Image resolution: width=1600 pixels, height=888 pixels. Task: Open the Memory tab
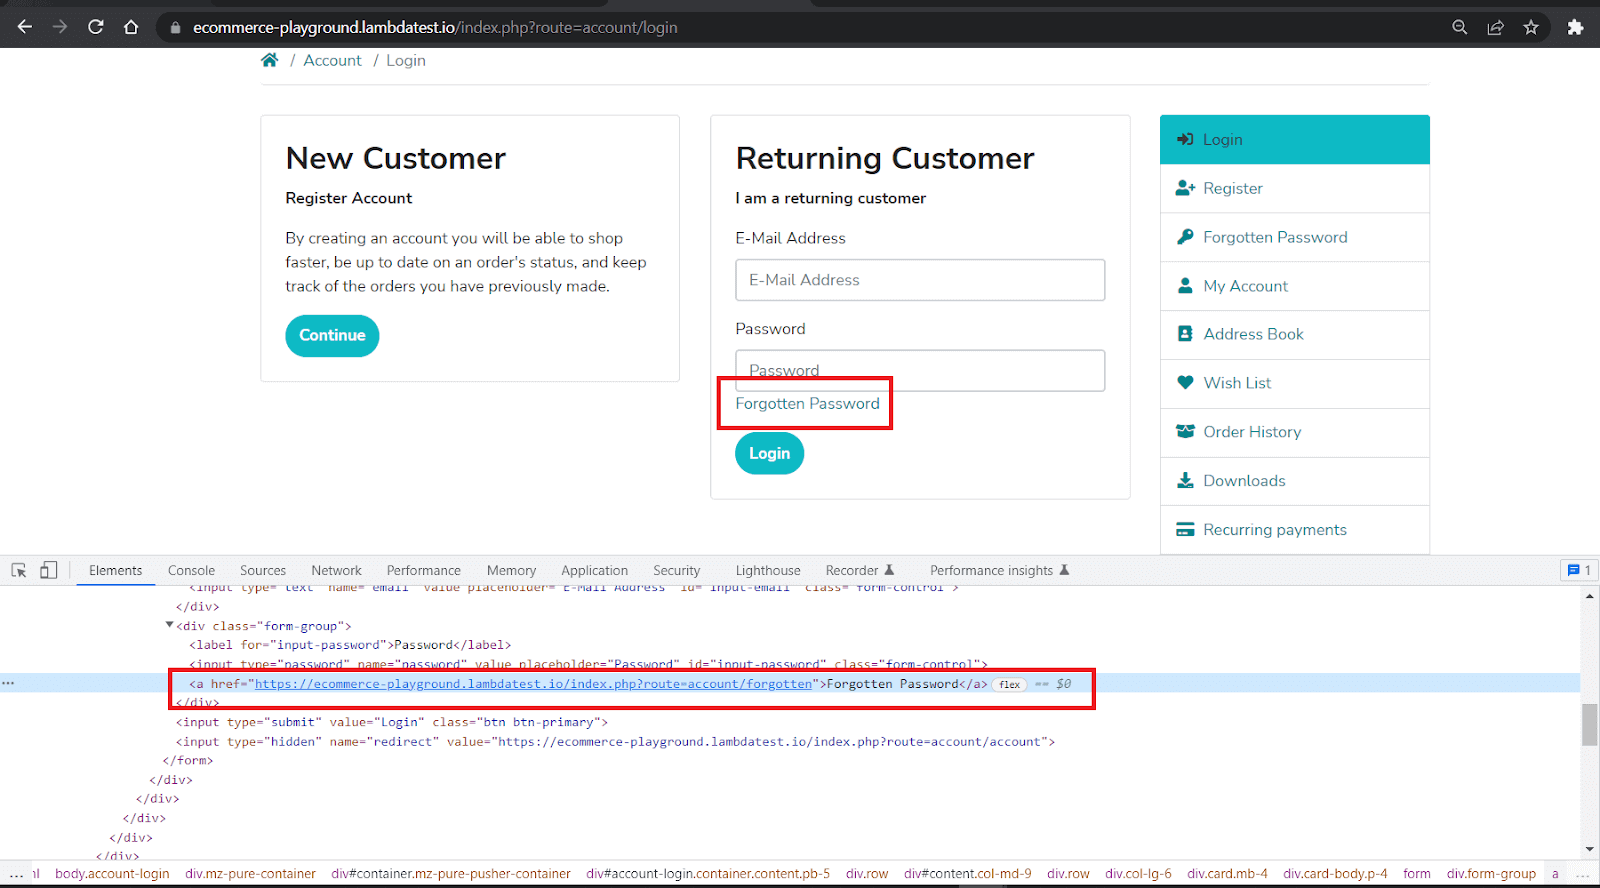click(511, 570)
